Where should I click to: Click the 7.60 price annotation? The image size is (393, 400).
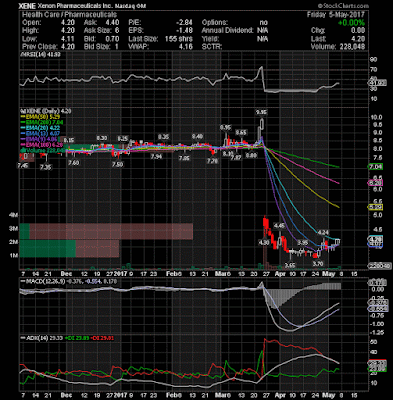[73, 163]
